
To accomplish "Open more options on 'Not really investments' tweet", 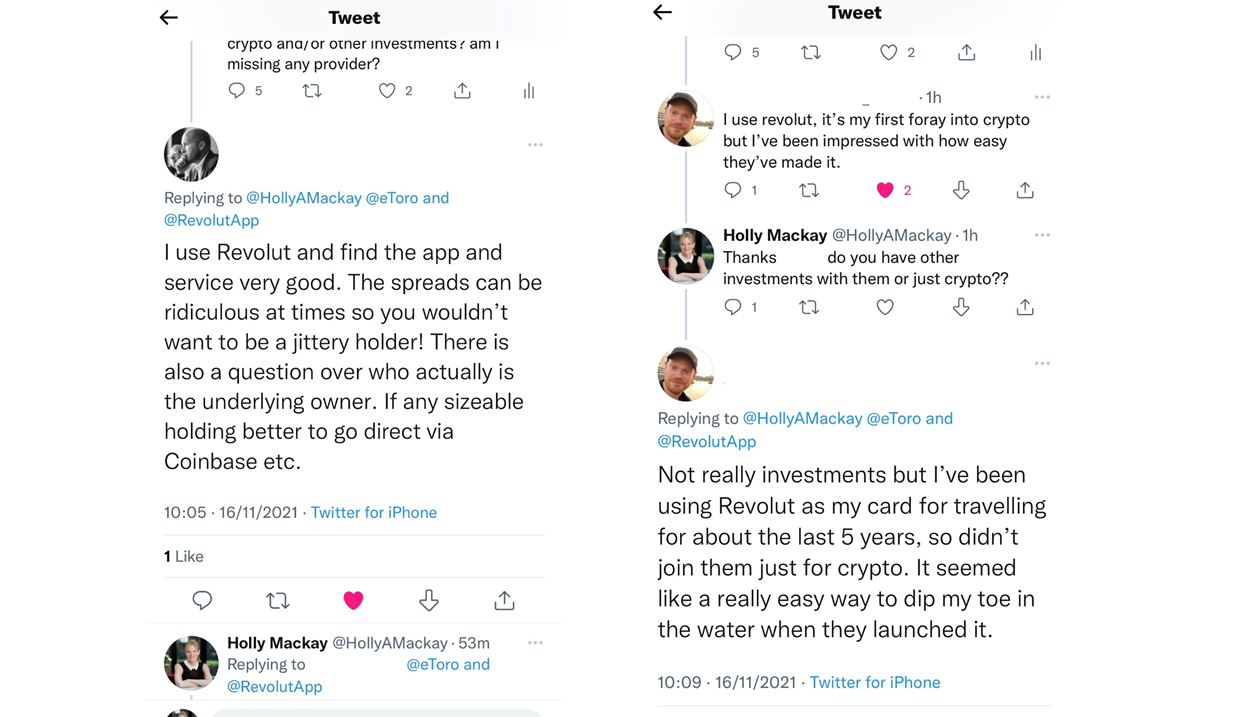I will click(x=1042, y=363).
